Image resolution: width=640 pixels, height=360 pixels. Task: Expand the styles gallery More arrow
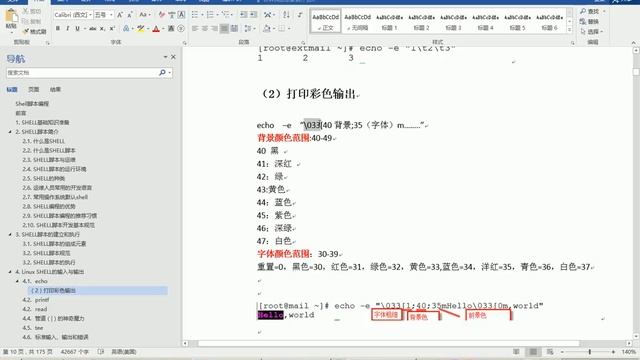pos(570,29)
